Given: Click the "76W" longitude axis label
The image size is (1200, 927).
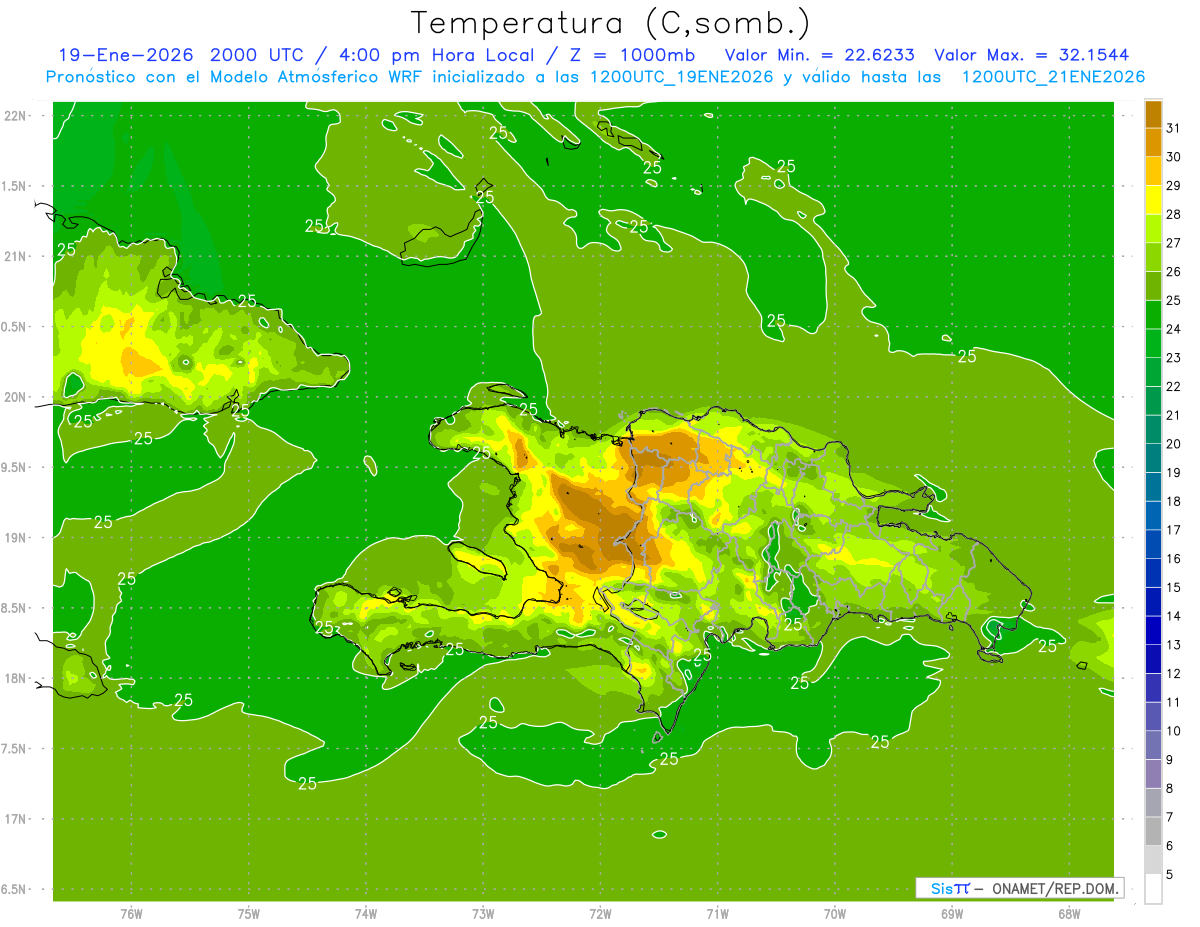Looking at the screenshot, I should (x=131, y=913).
